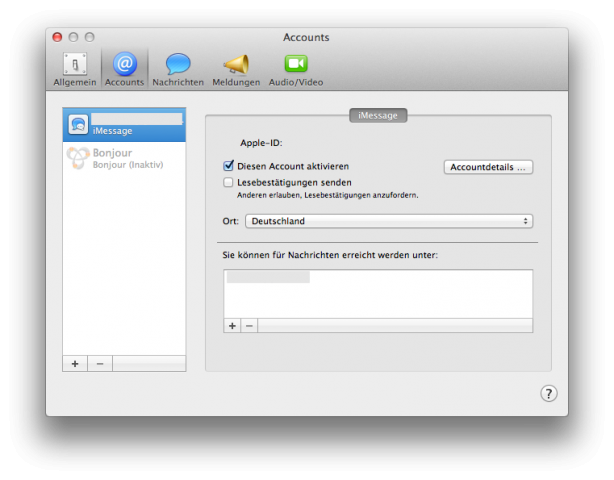614x480 pixels.
Task: Open the Nachrichten speech bubble pane
Action: (178, 67)
